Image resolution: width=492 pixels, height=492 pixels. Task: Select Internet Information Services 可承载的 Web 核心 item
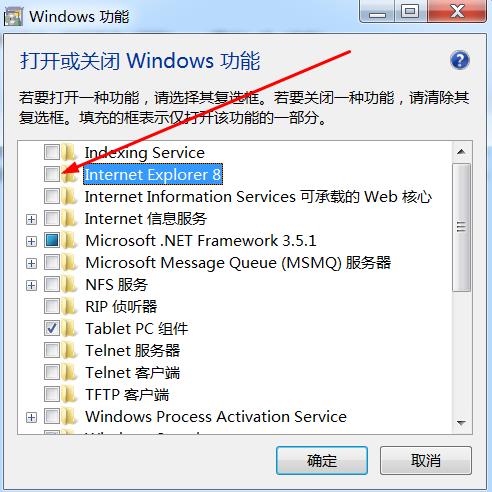click(258, 197)
